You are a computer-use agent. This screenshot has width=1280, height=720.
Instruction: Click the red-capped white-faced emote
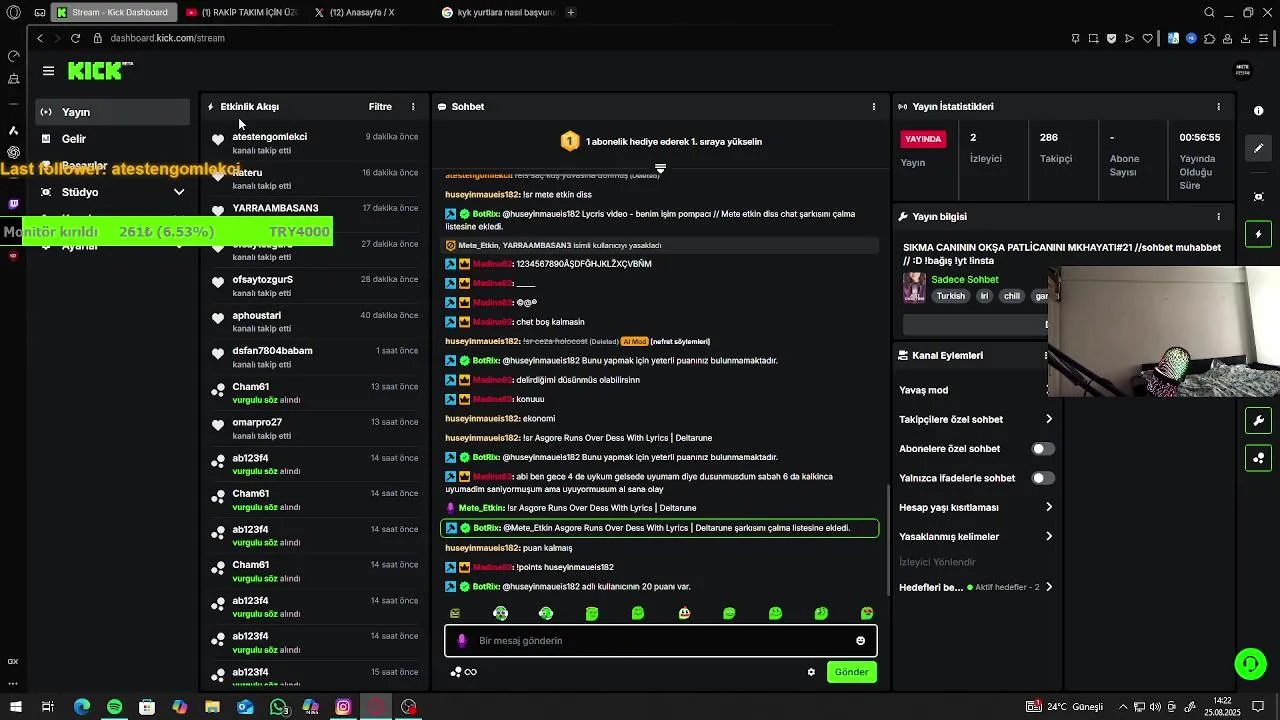click(x=684, y=613)
